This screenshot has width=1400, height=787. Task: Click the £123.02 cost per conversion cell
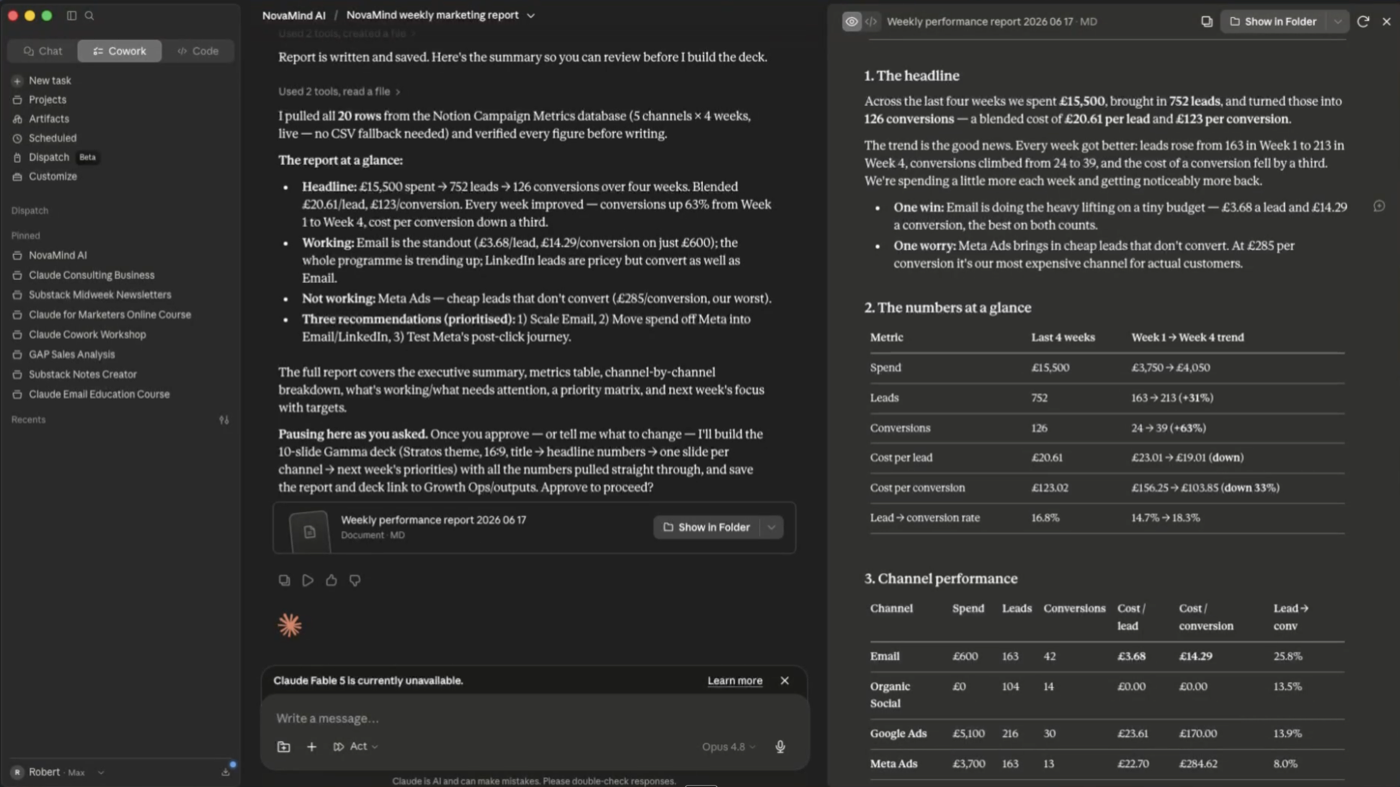click(1050, 488)
